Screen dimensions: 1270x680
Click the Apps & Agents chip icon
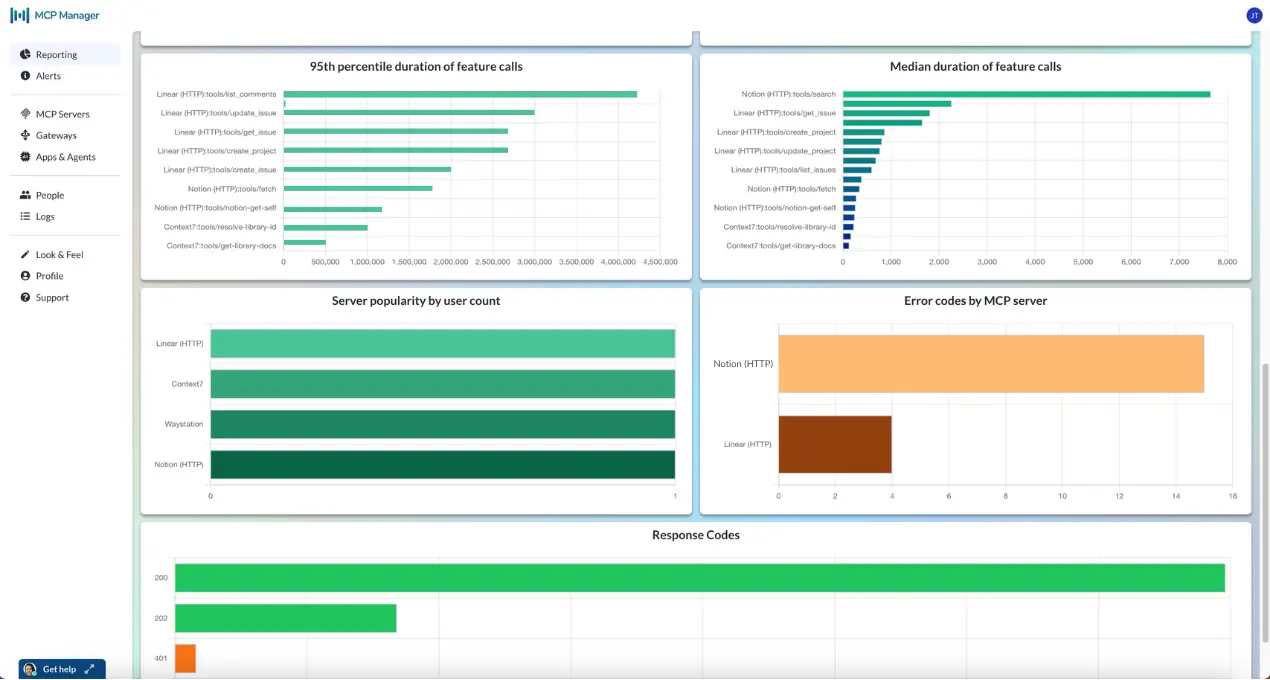(x=25, y=157)
